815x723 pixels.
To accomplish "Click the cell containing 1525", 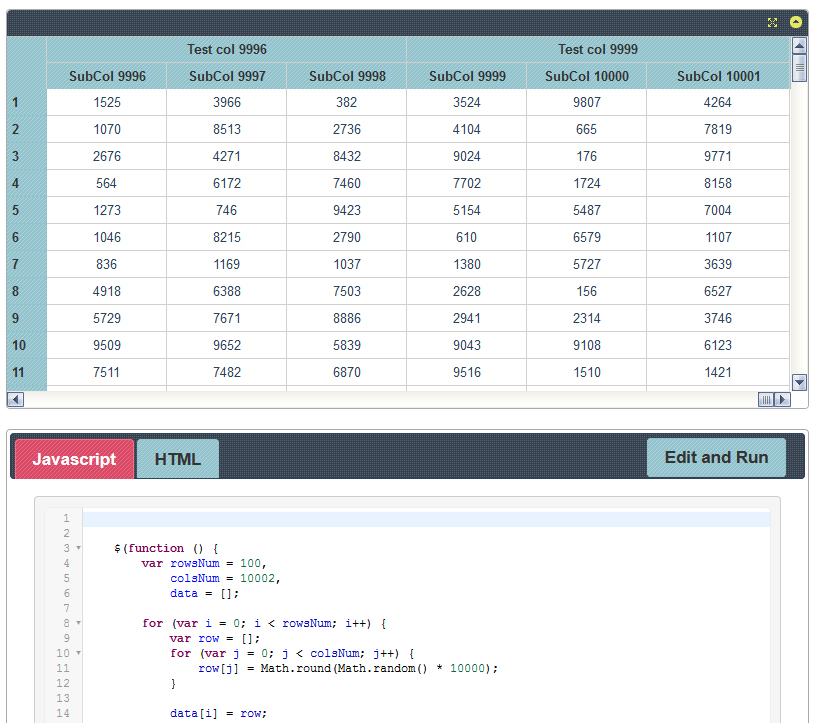I will (x=107, y=102).
